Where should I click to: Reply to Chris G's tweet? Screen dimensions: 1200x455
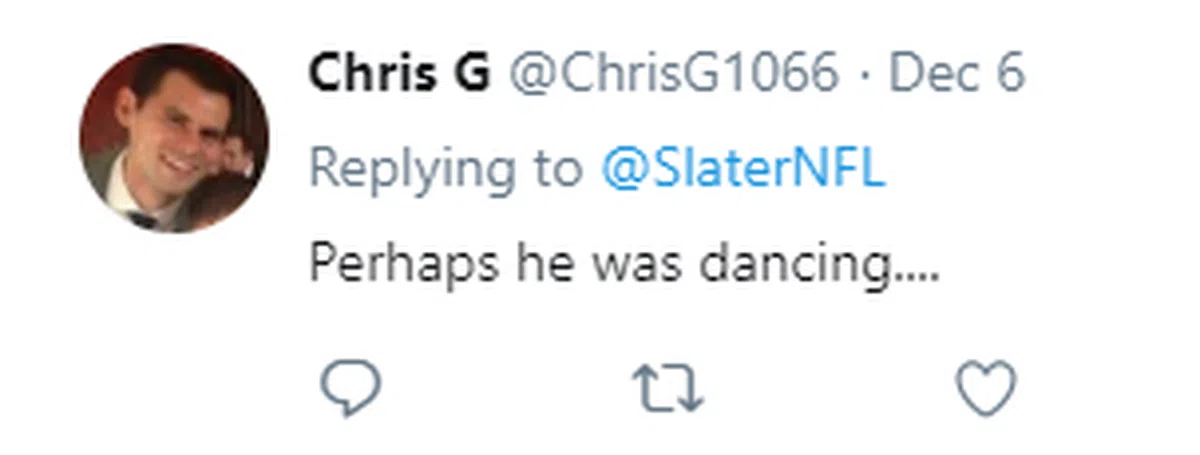tap(350, 388)
